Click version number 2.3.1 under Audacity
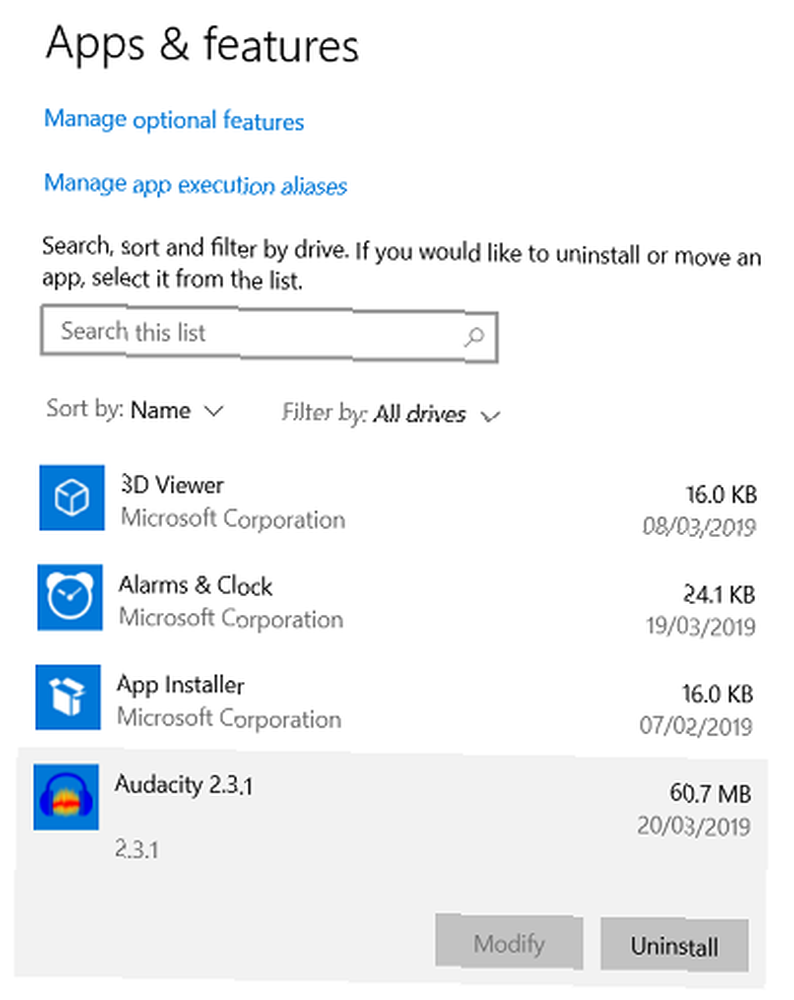The height and width of the screenshot is (1000, 794). 136,849
